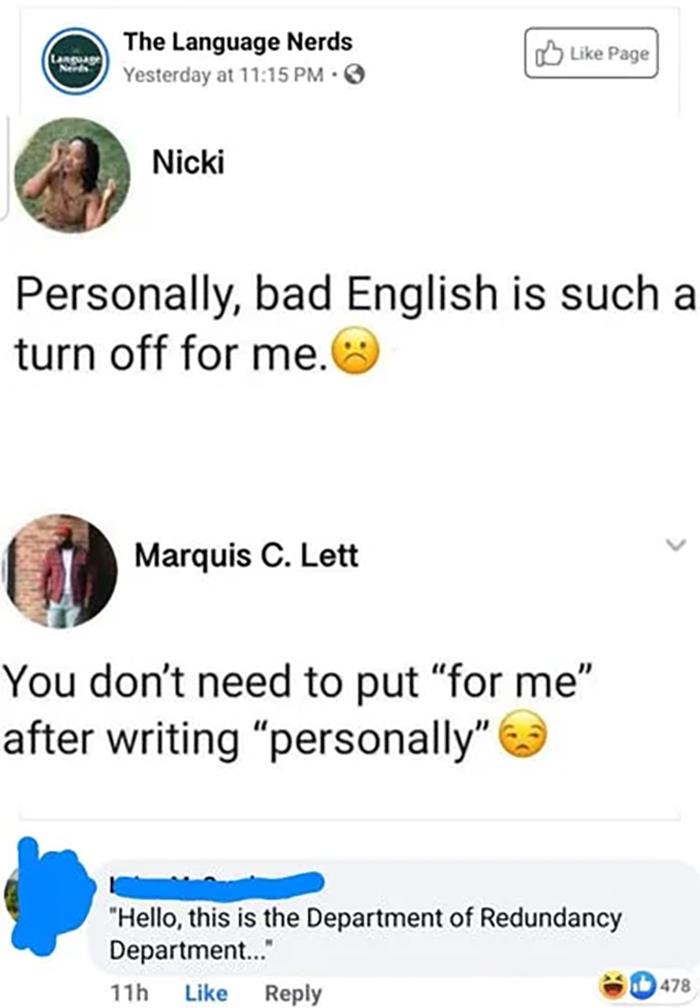The image size is (700, 1008).
Task: Open the 478 reactions count
Action: click(x=675, y=985)
